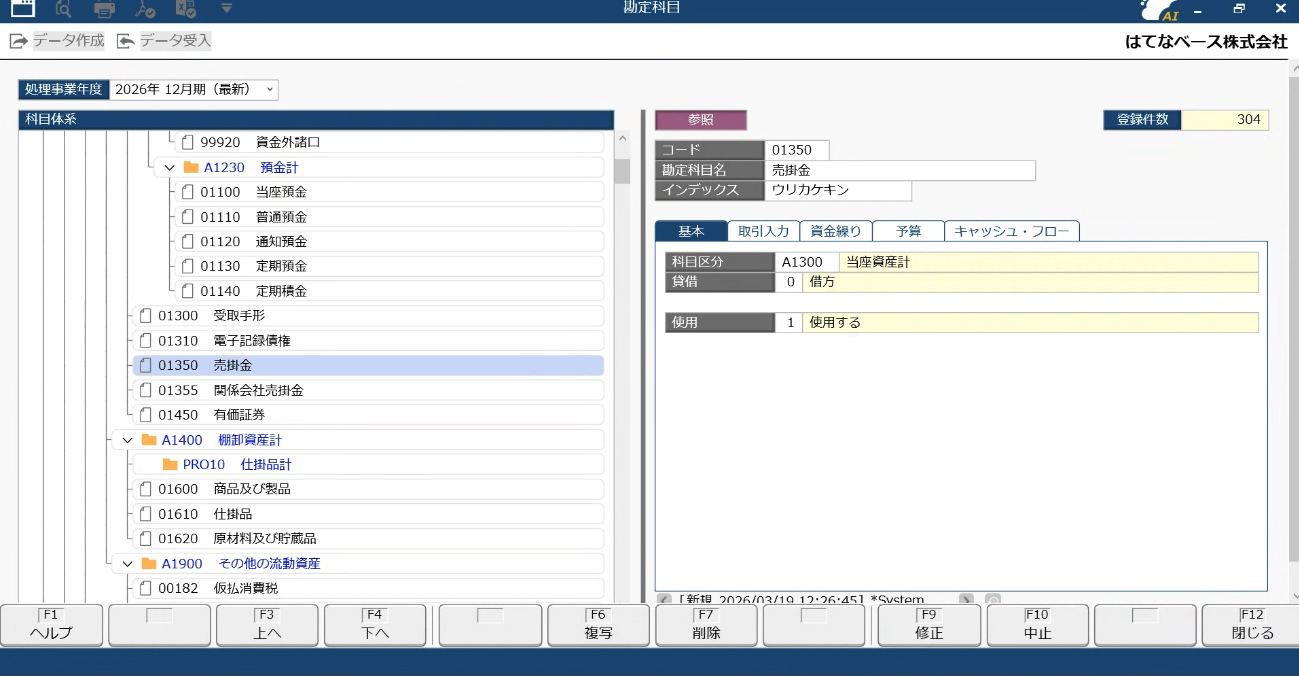Viewport: 1299px width, 676px height.
Task: Click the document icon beside 01450 有価証券
Action: coord(145,415)
